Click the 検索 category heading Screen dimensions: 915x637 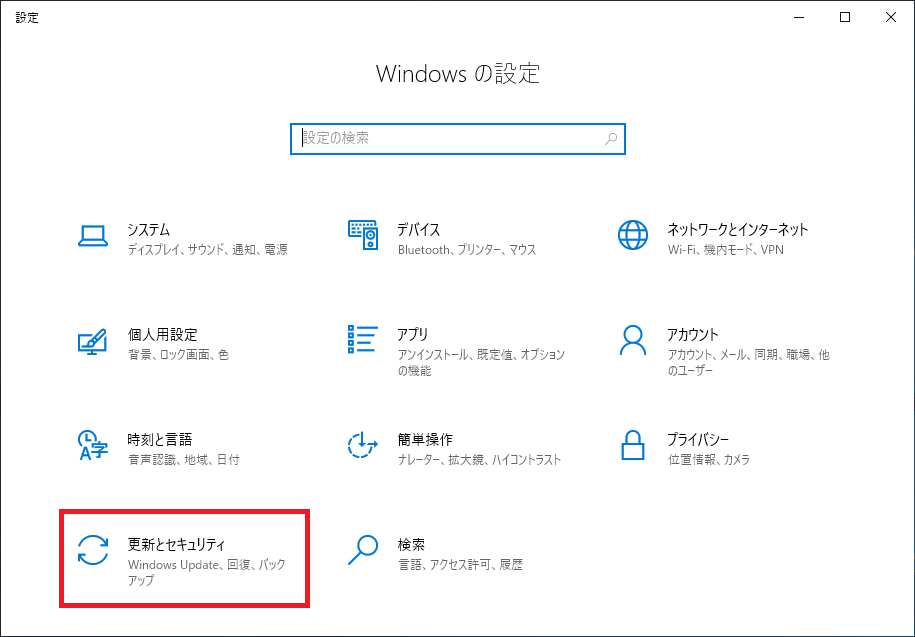click(x=411, y=544)
